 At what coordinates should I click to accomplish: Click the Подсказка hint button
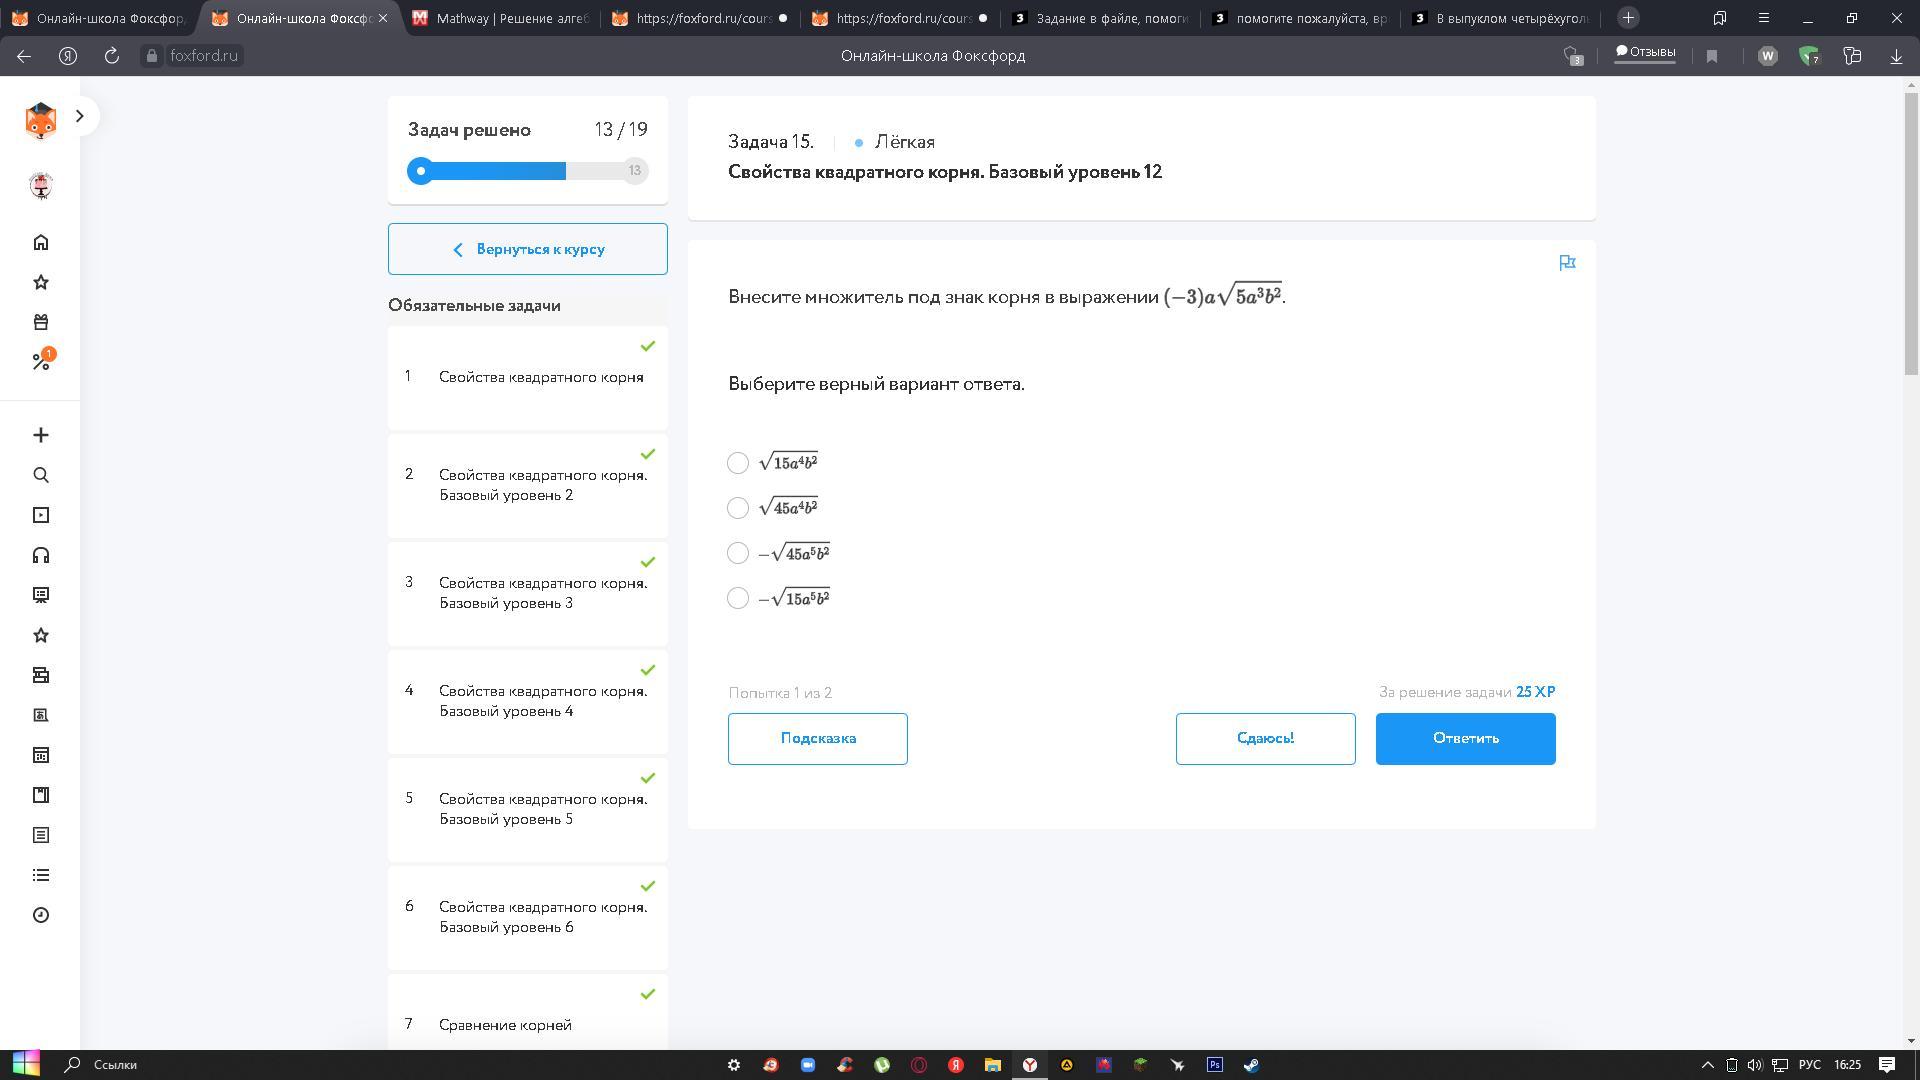pyautogui.click(x=817, y=739)
